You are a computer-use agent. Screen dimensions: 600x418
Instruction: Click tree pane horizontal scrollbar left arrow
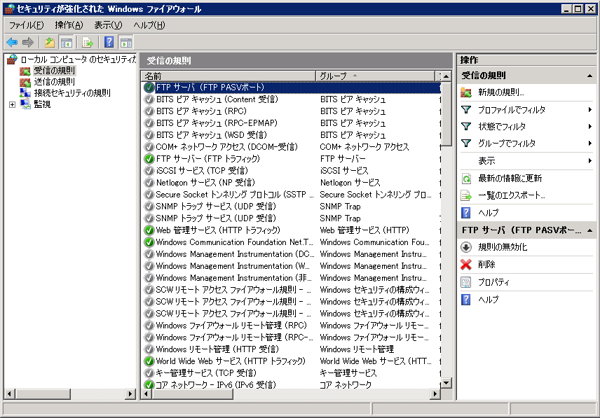click(10, 394)
